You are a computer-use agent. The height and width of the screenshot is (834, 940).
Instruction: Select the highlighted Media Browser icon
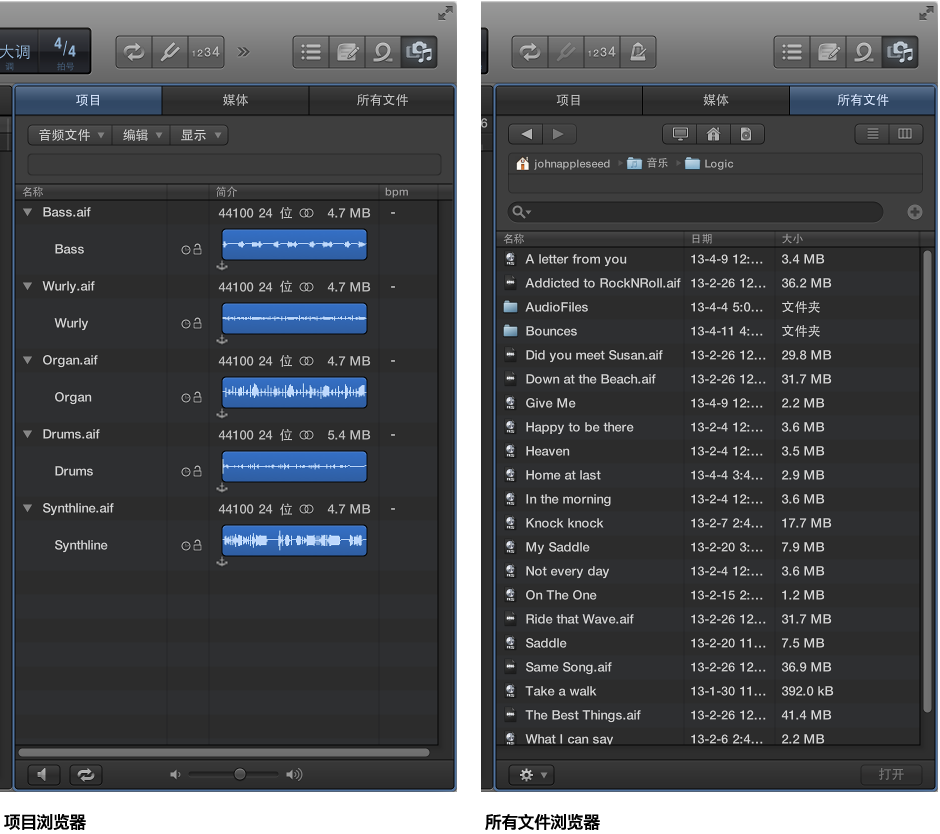click(420, 52)
